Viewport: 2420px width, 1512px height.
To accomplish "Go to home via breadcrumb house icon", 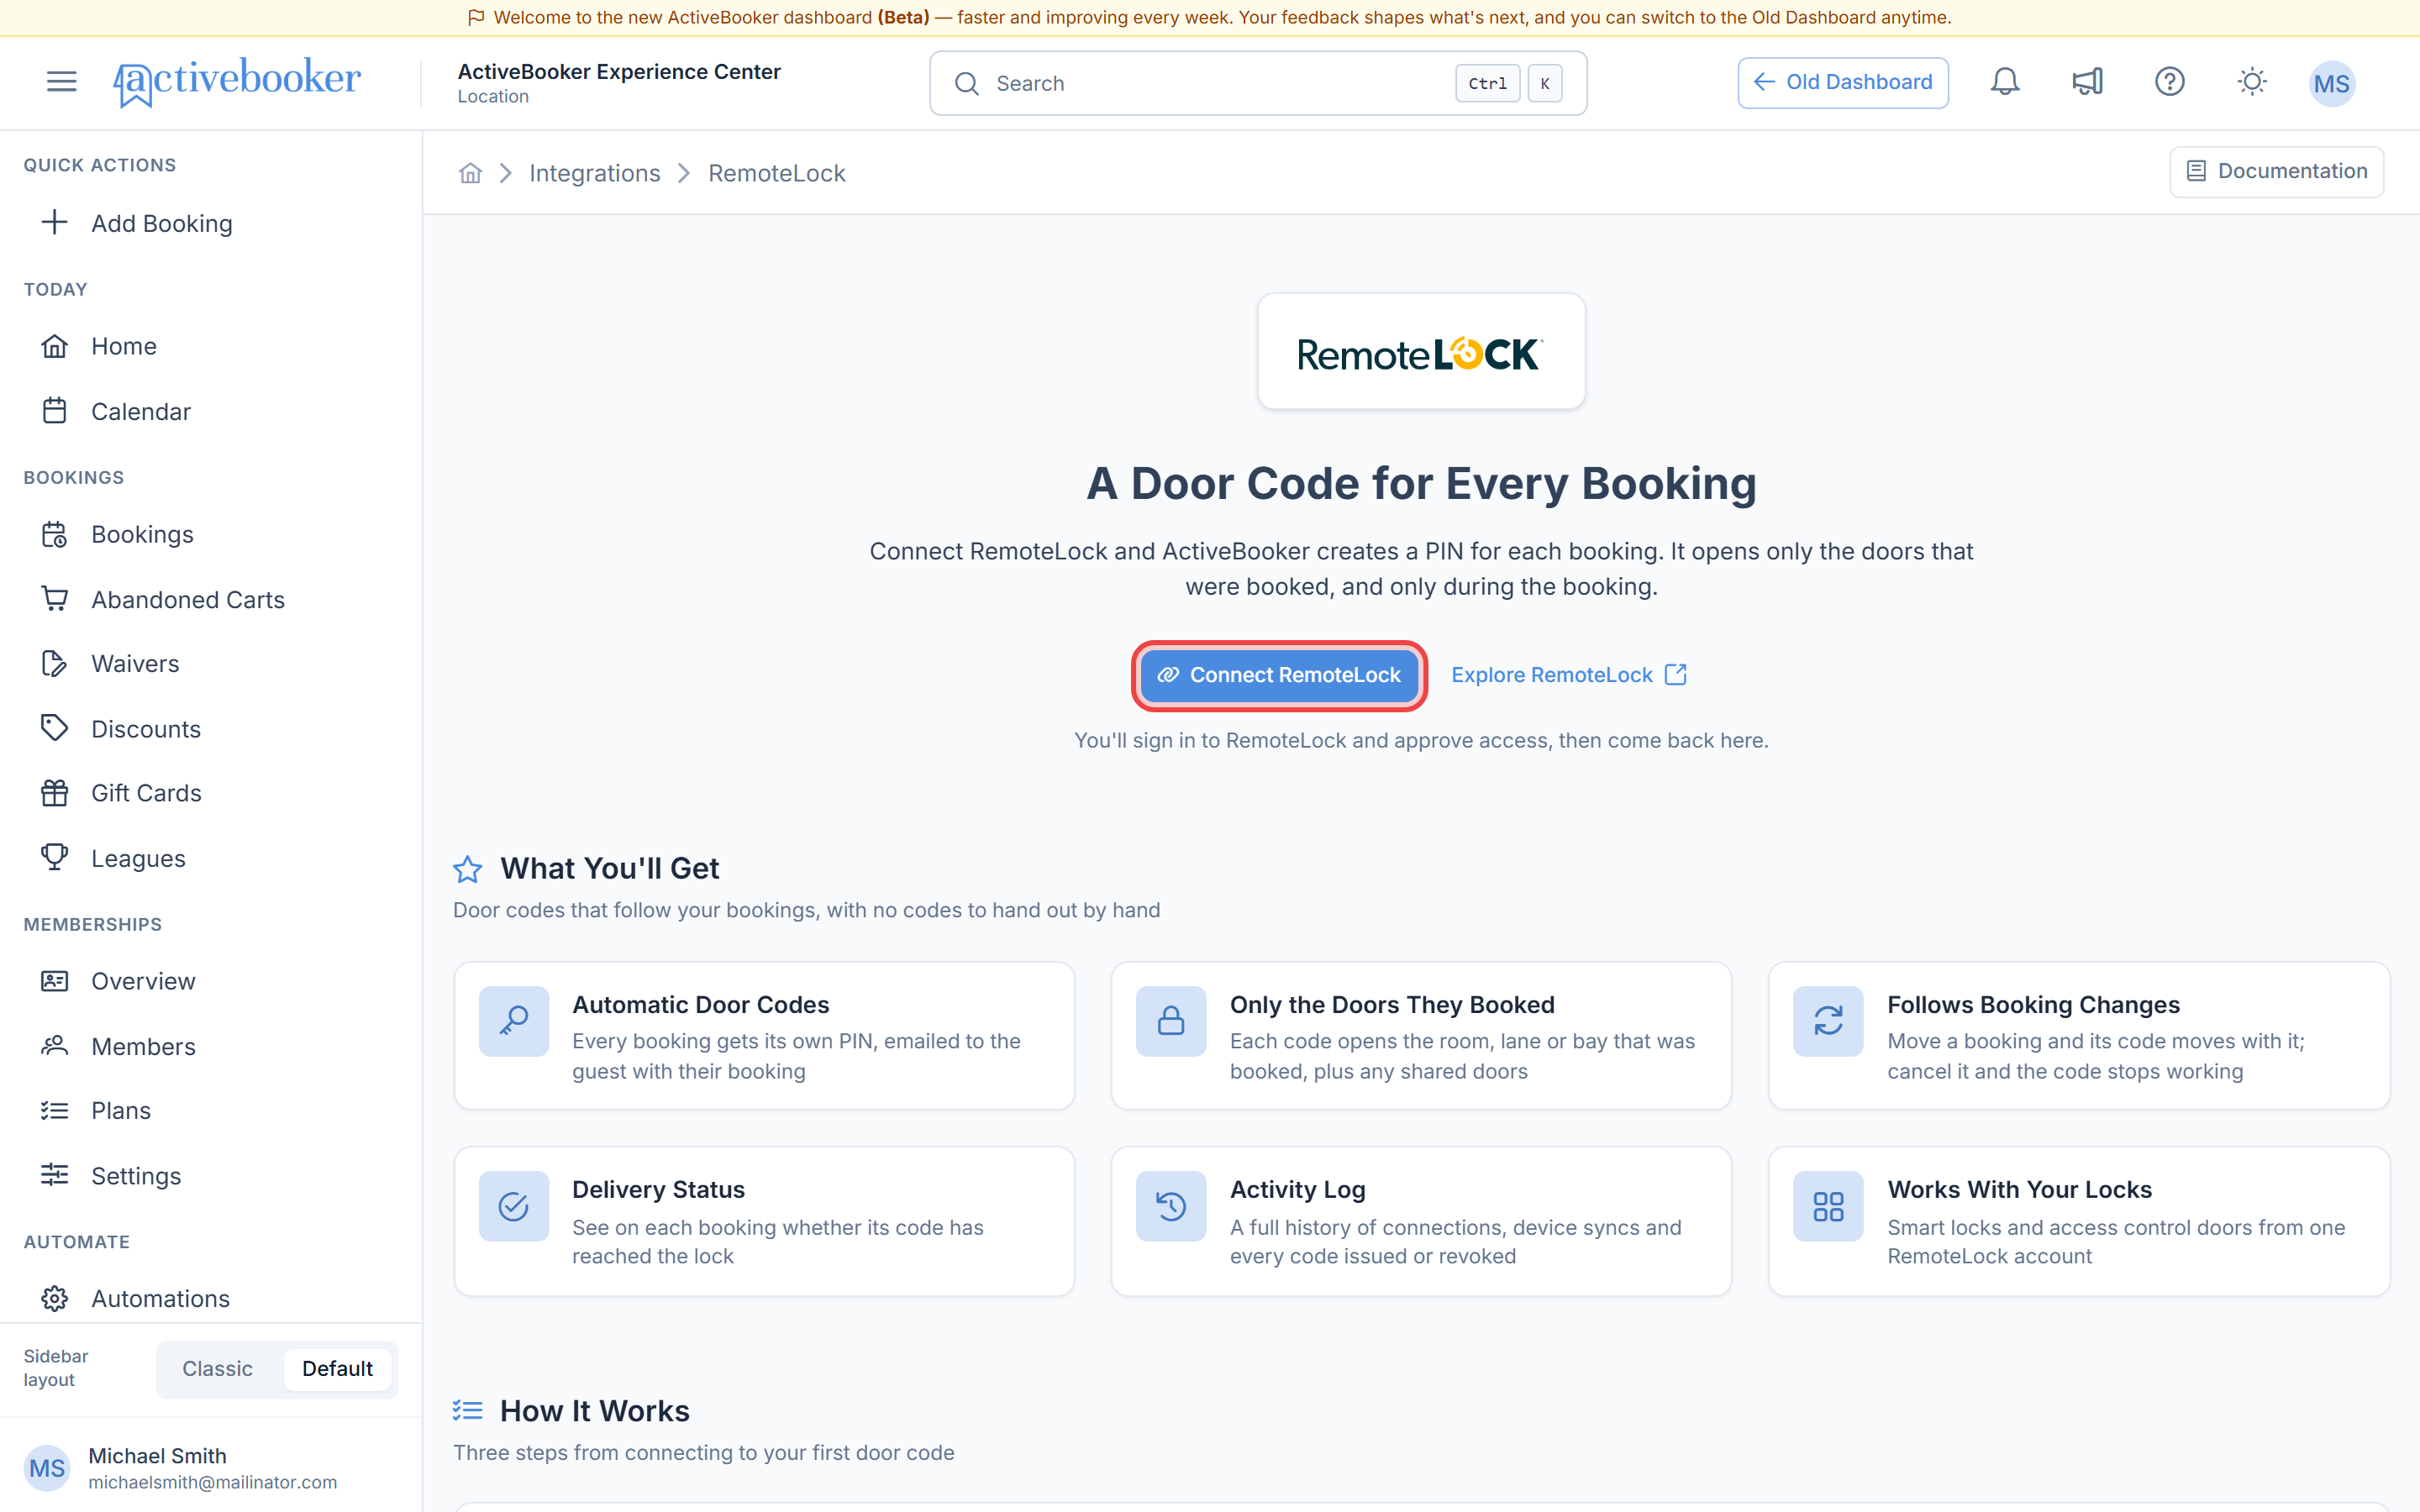I will coord(470,173).
